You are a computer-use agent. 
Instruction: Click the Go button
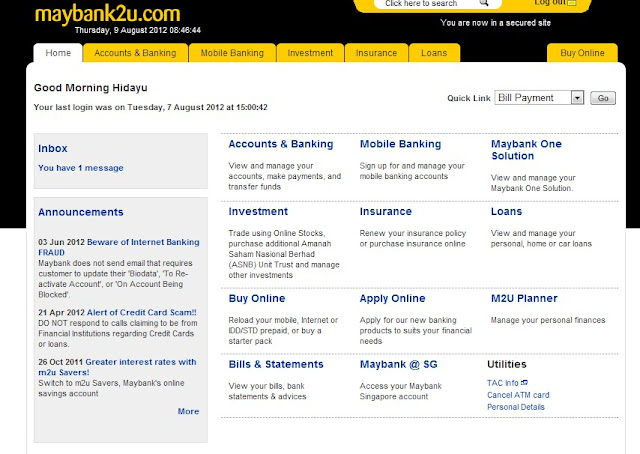603,98
